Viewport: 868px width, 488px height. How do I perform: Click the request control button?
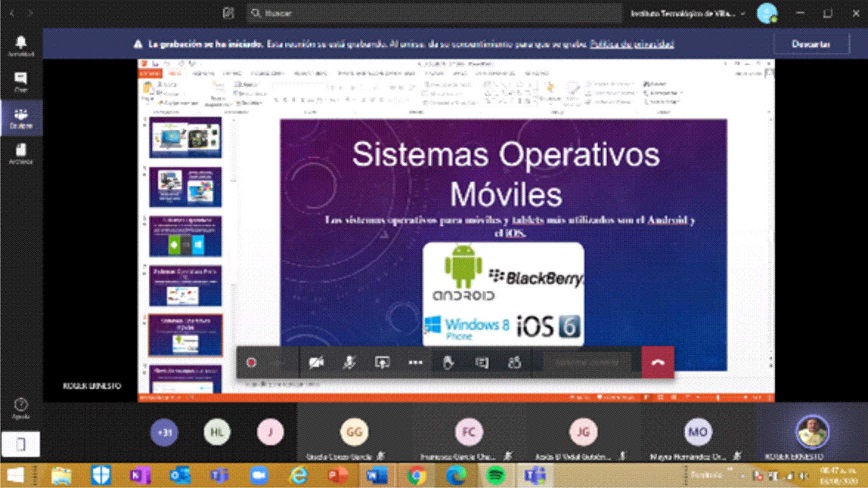586,362
